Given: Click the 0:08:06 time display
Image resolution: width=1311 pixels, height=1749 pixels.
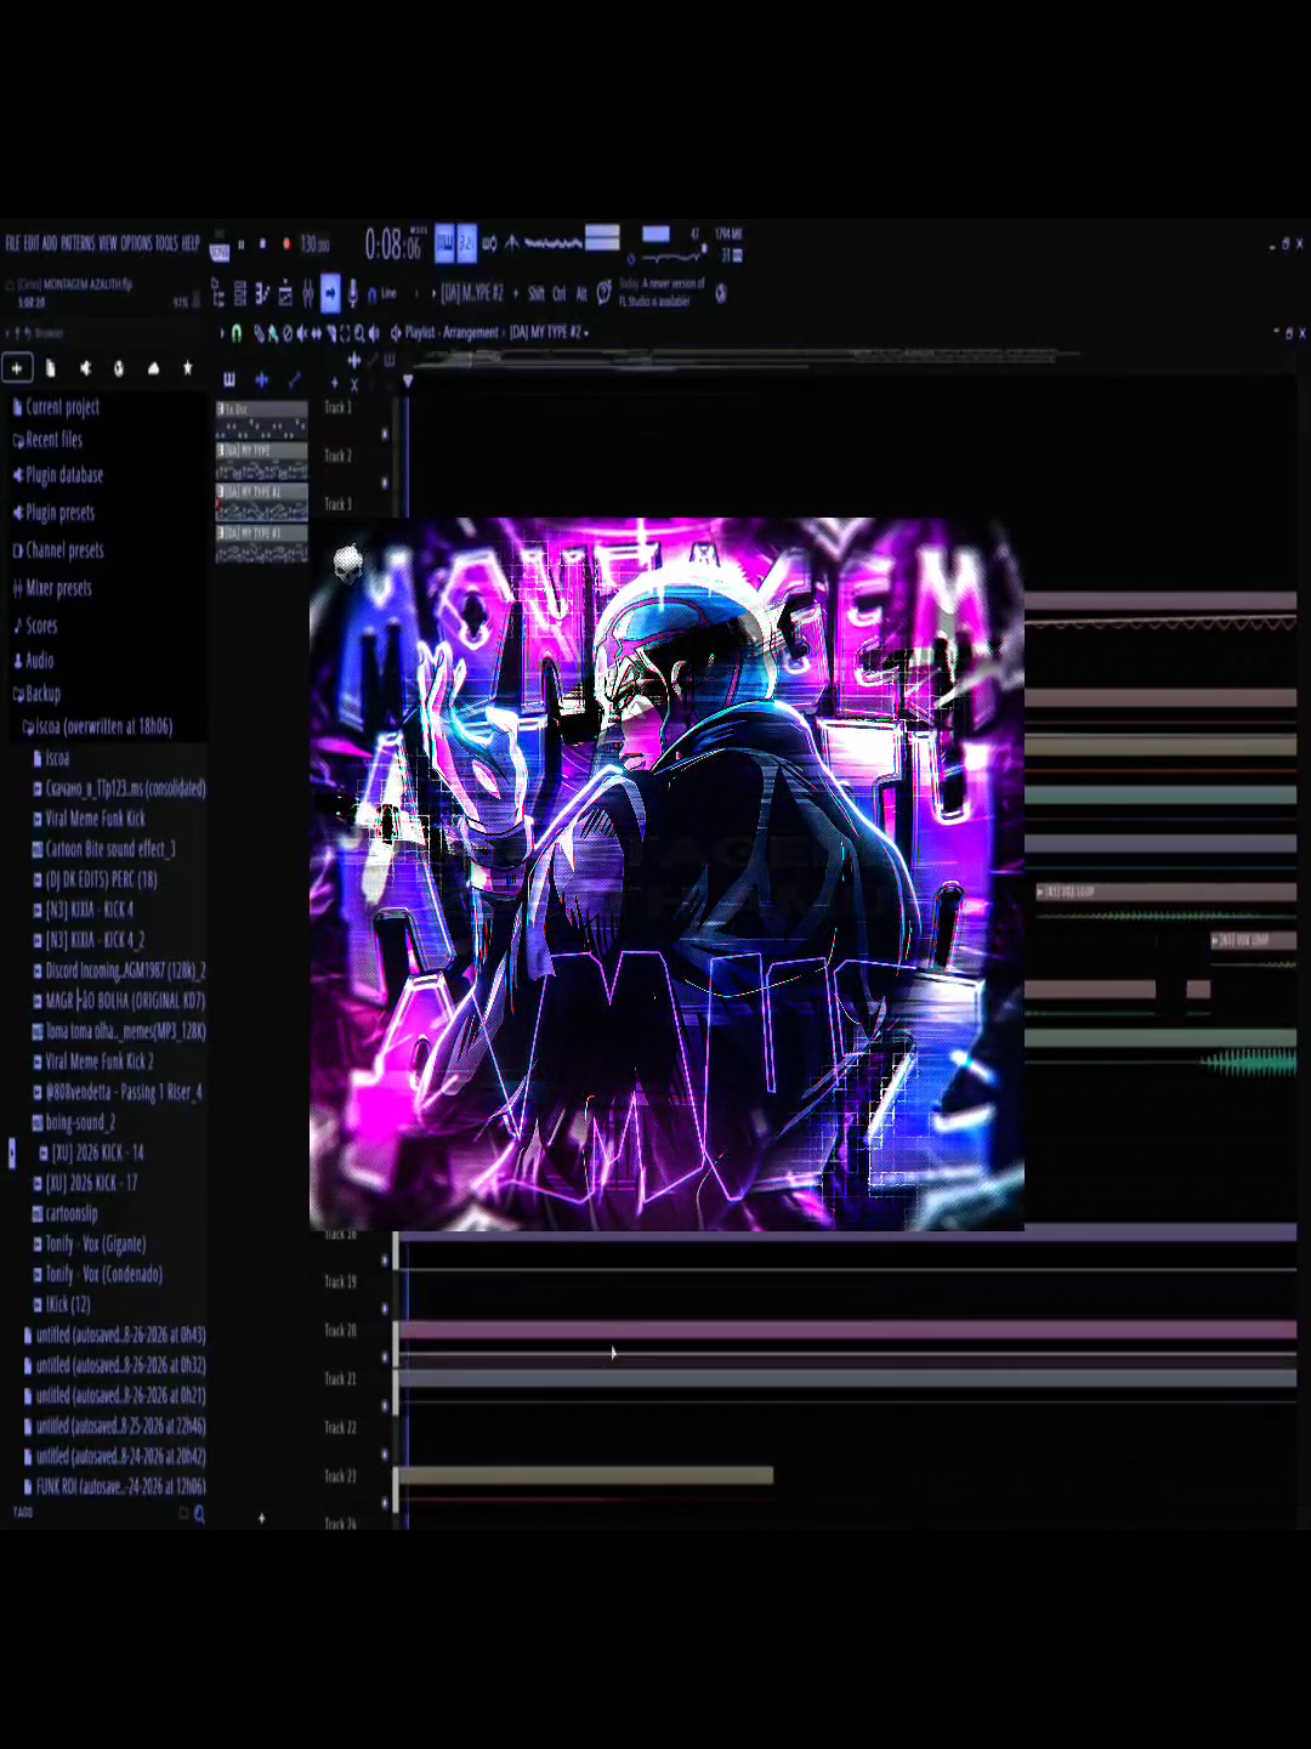Looking at the screenshot, I should tap(392, 245).
